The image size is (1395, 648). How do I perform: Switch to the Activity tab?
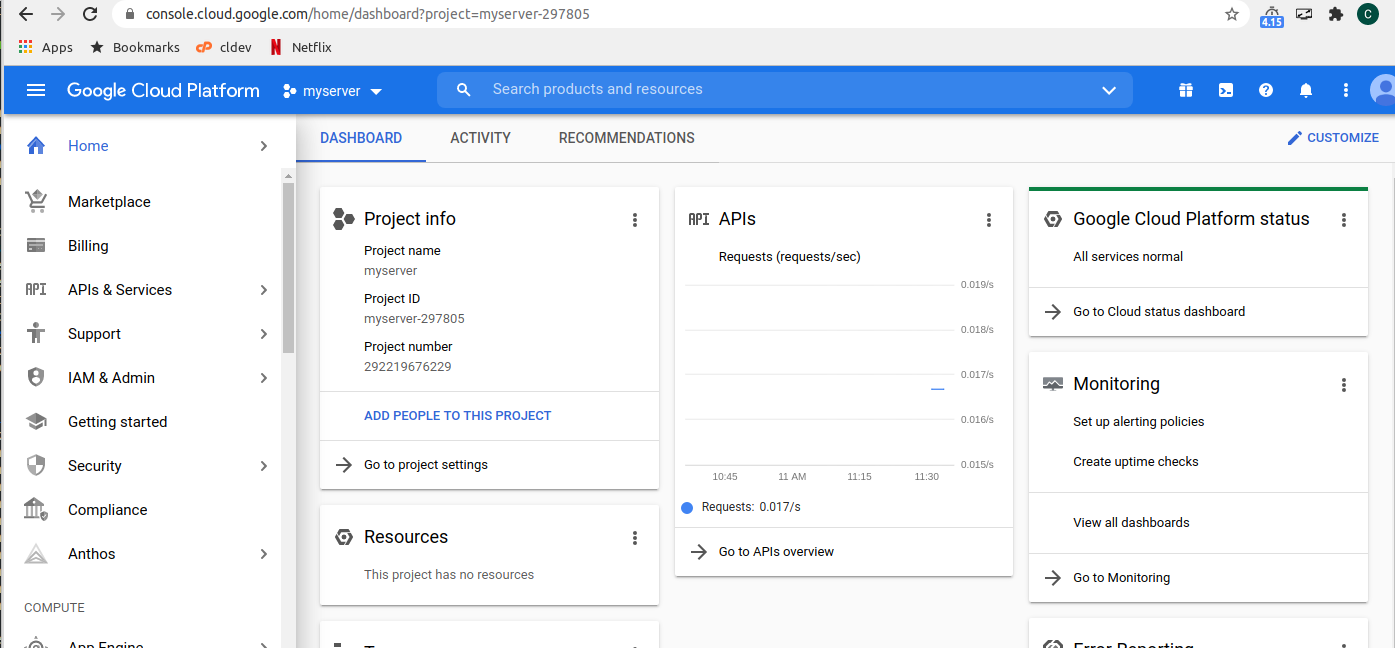pyautogui.click(x=480, y=138)
